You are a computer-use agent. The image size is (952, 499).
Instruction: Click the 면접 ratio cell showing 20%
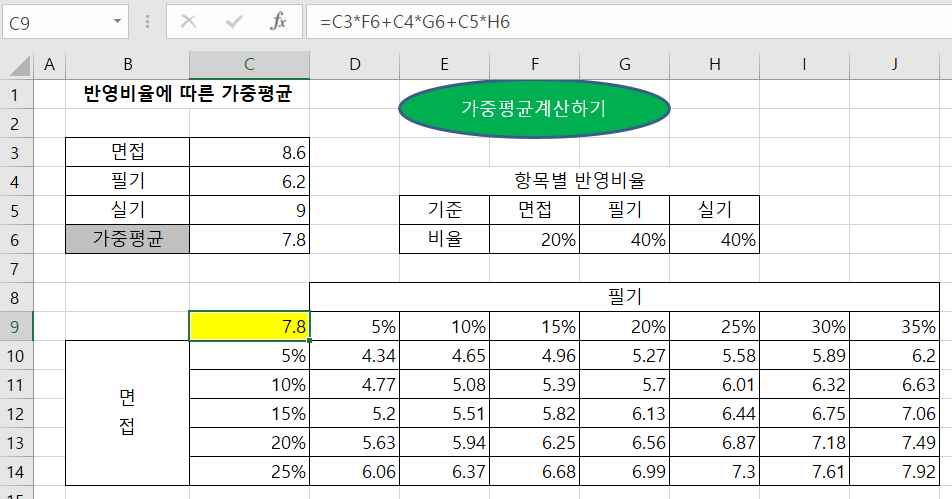click(534, 240)
